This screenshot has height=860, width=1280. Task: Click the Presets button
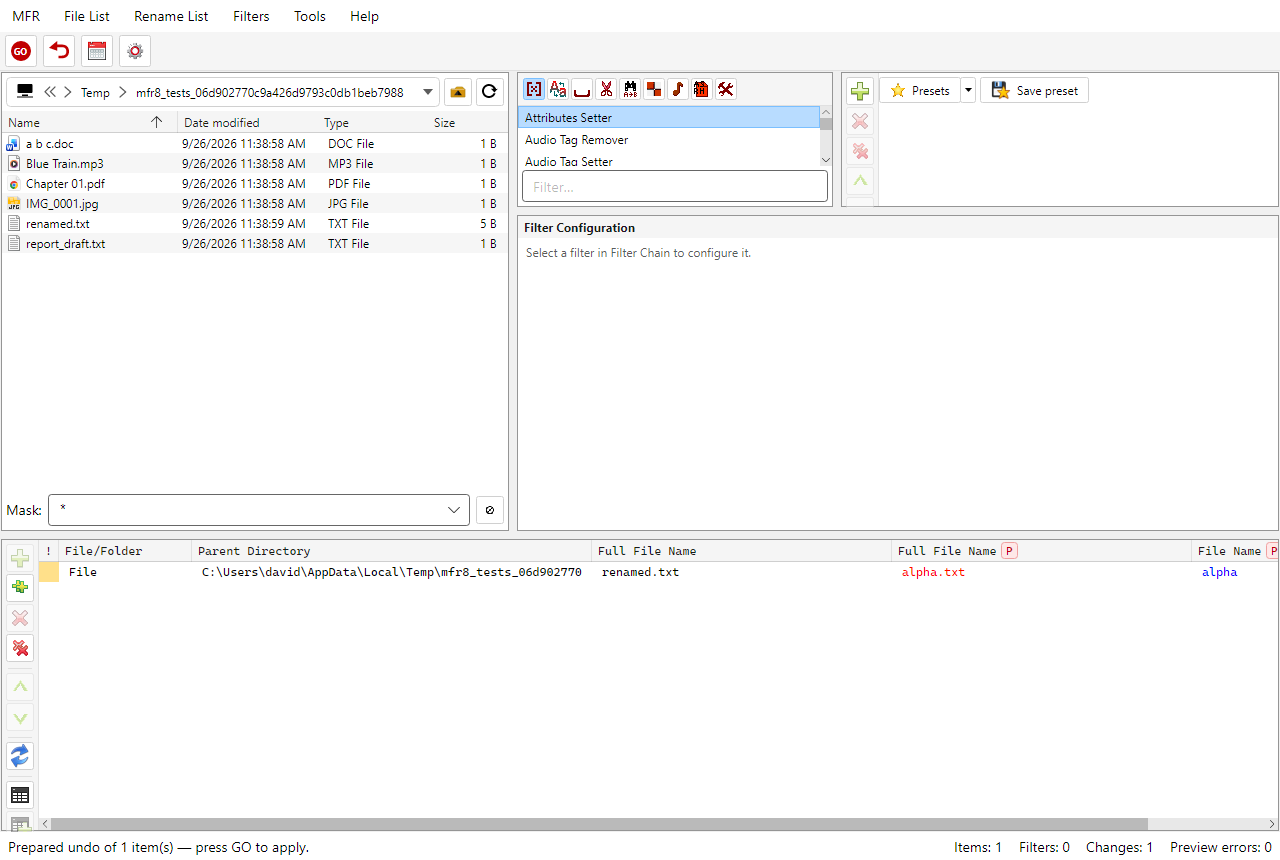pos(920,90)
